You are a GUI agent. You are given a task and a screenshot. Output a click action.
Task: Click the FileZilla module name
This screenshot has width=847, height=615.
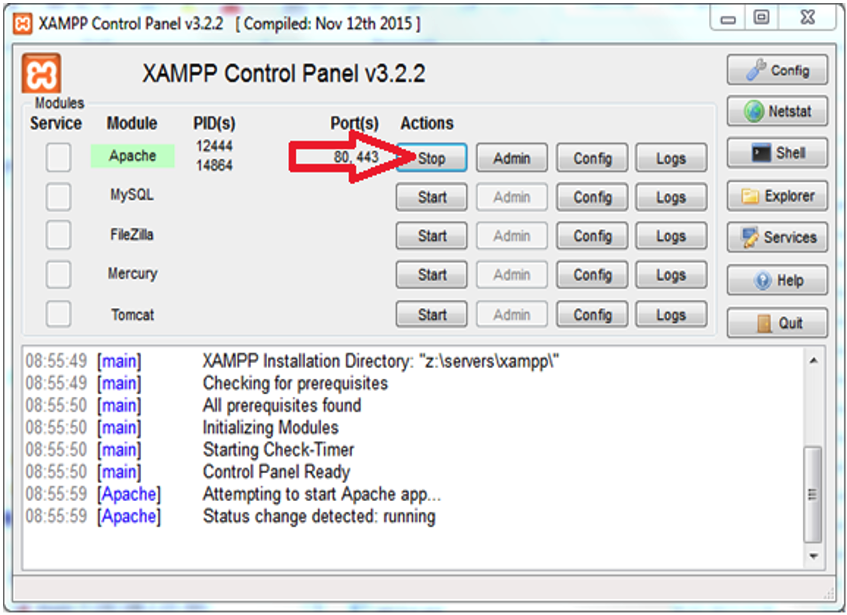(x=132, y=234)
